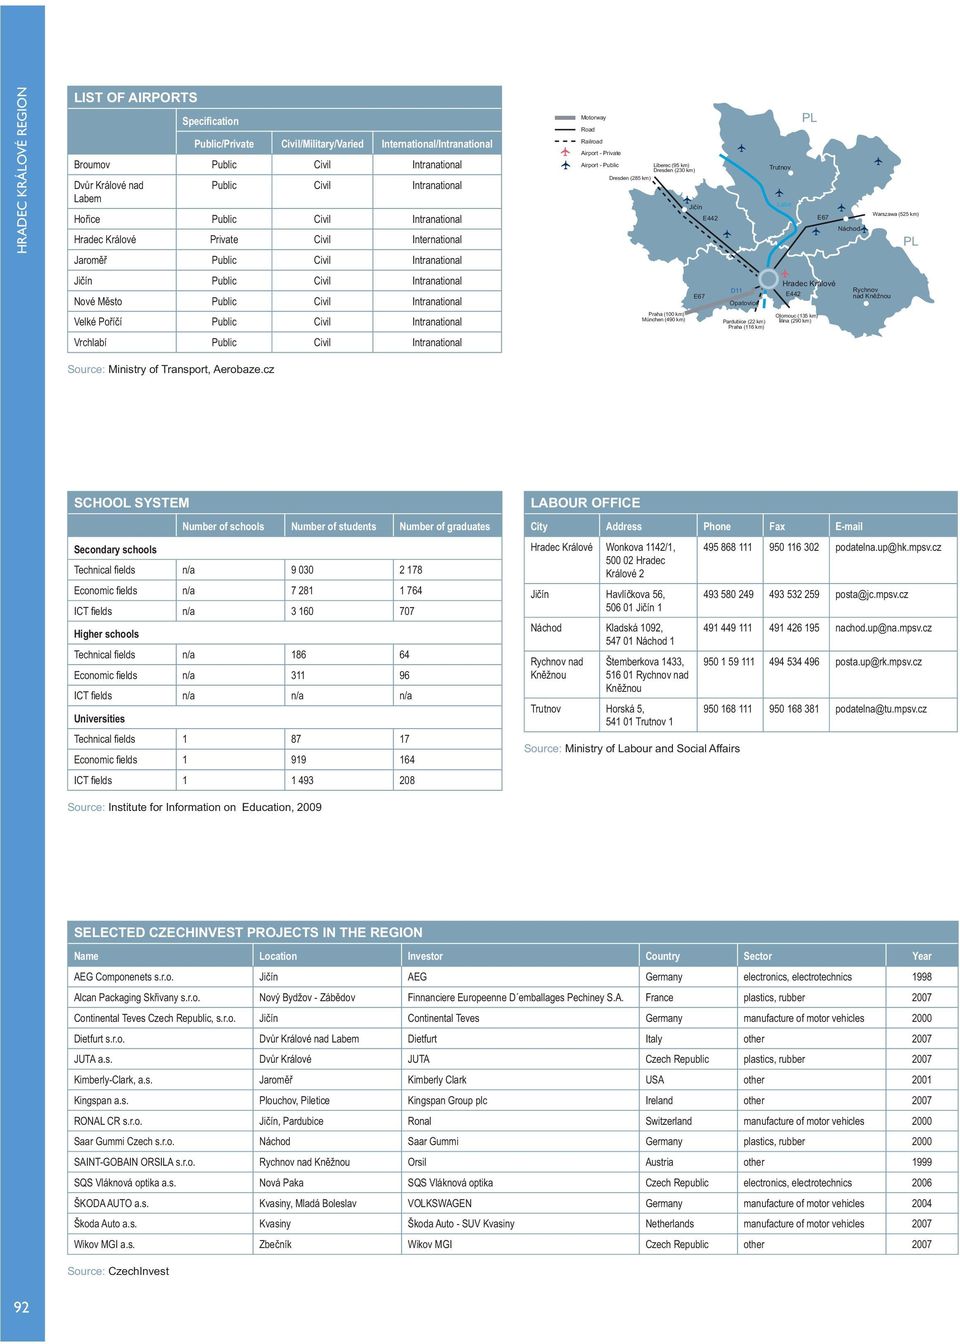Select the Alcan Packaging Skřivany s.r.o. project name
The height and width of the screenshot is (1344, 960).
tap(137, 998)
